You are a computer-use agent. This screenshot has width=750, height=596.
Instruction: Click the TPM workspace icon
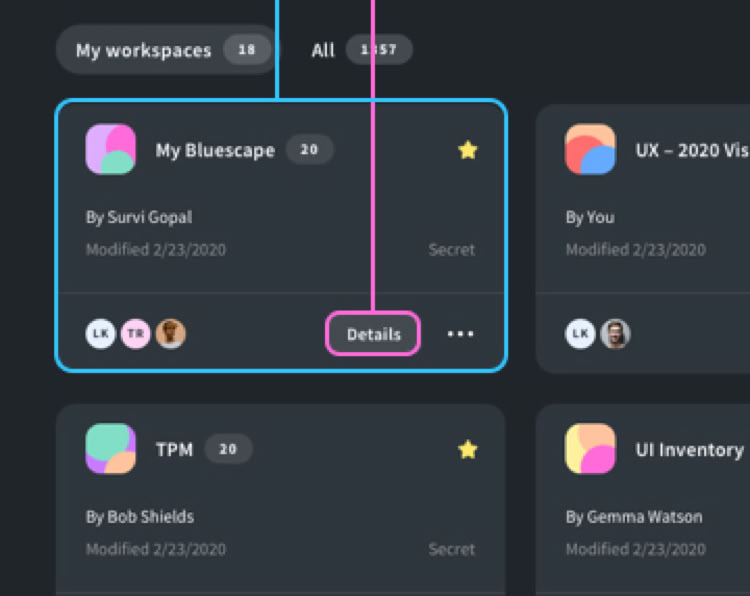(111, 449)
